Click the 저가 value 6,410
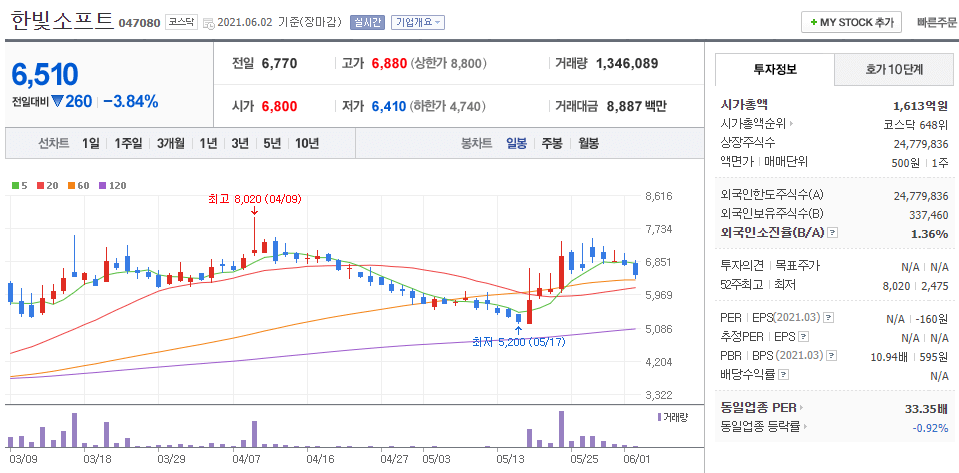This screenshot has width=959, height=473. 389,106
